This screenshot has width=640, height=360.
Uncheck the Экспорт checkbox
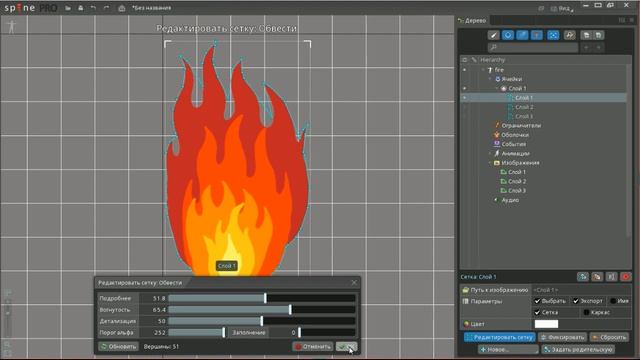(576, 301)
